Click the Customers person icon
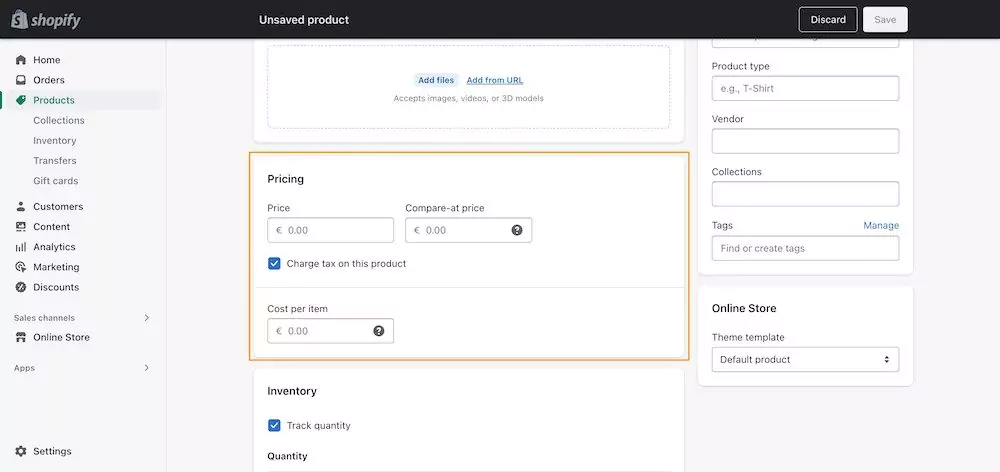1000x472 pixels. [21, 207]
